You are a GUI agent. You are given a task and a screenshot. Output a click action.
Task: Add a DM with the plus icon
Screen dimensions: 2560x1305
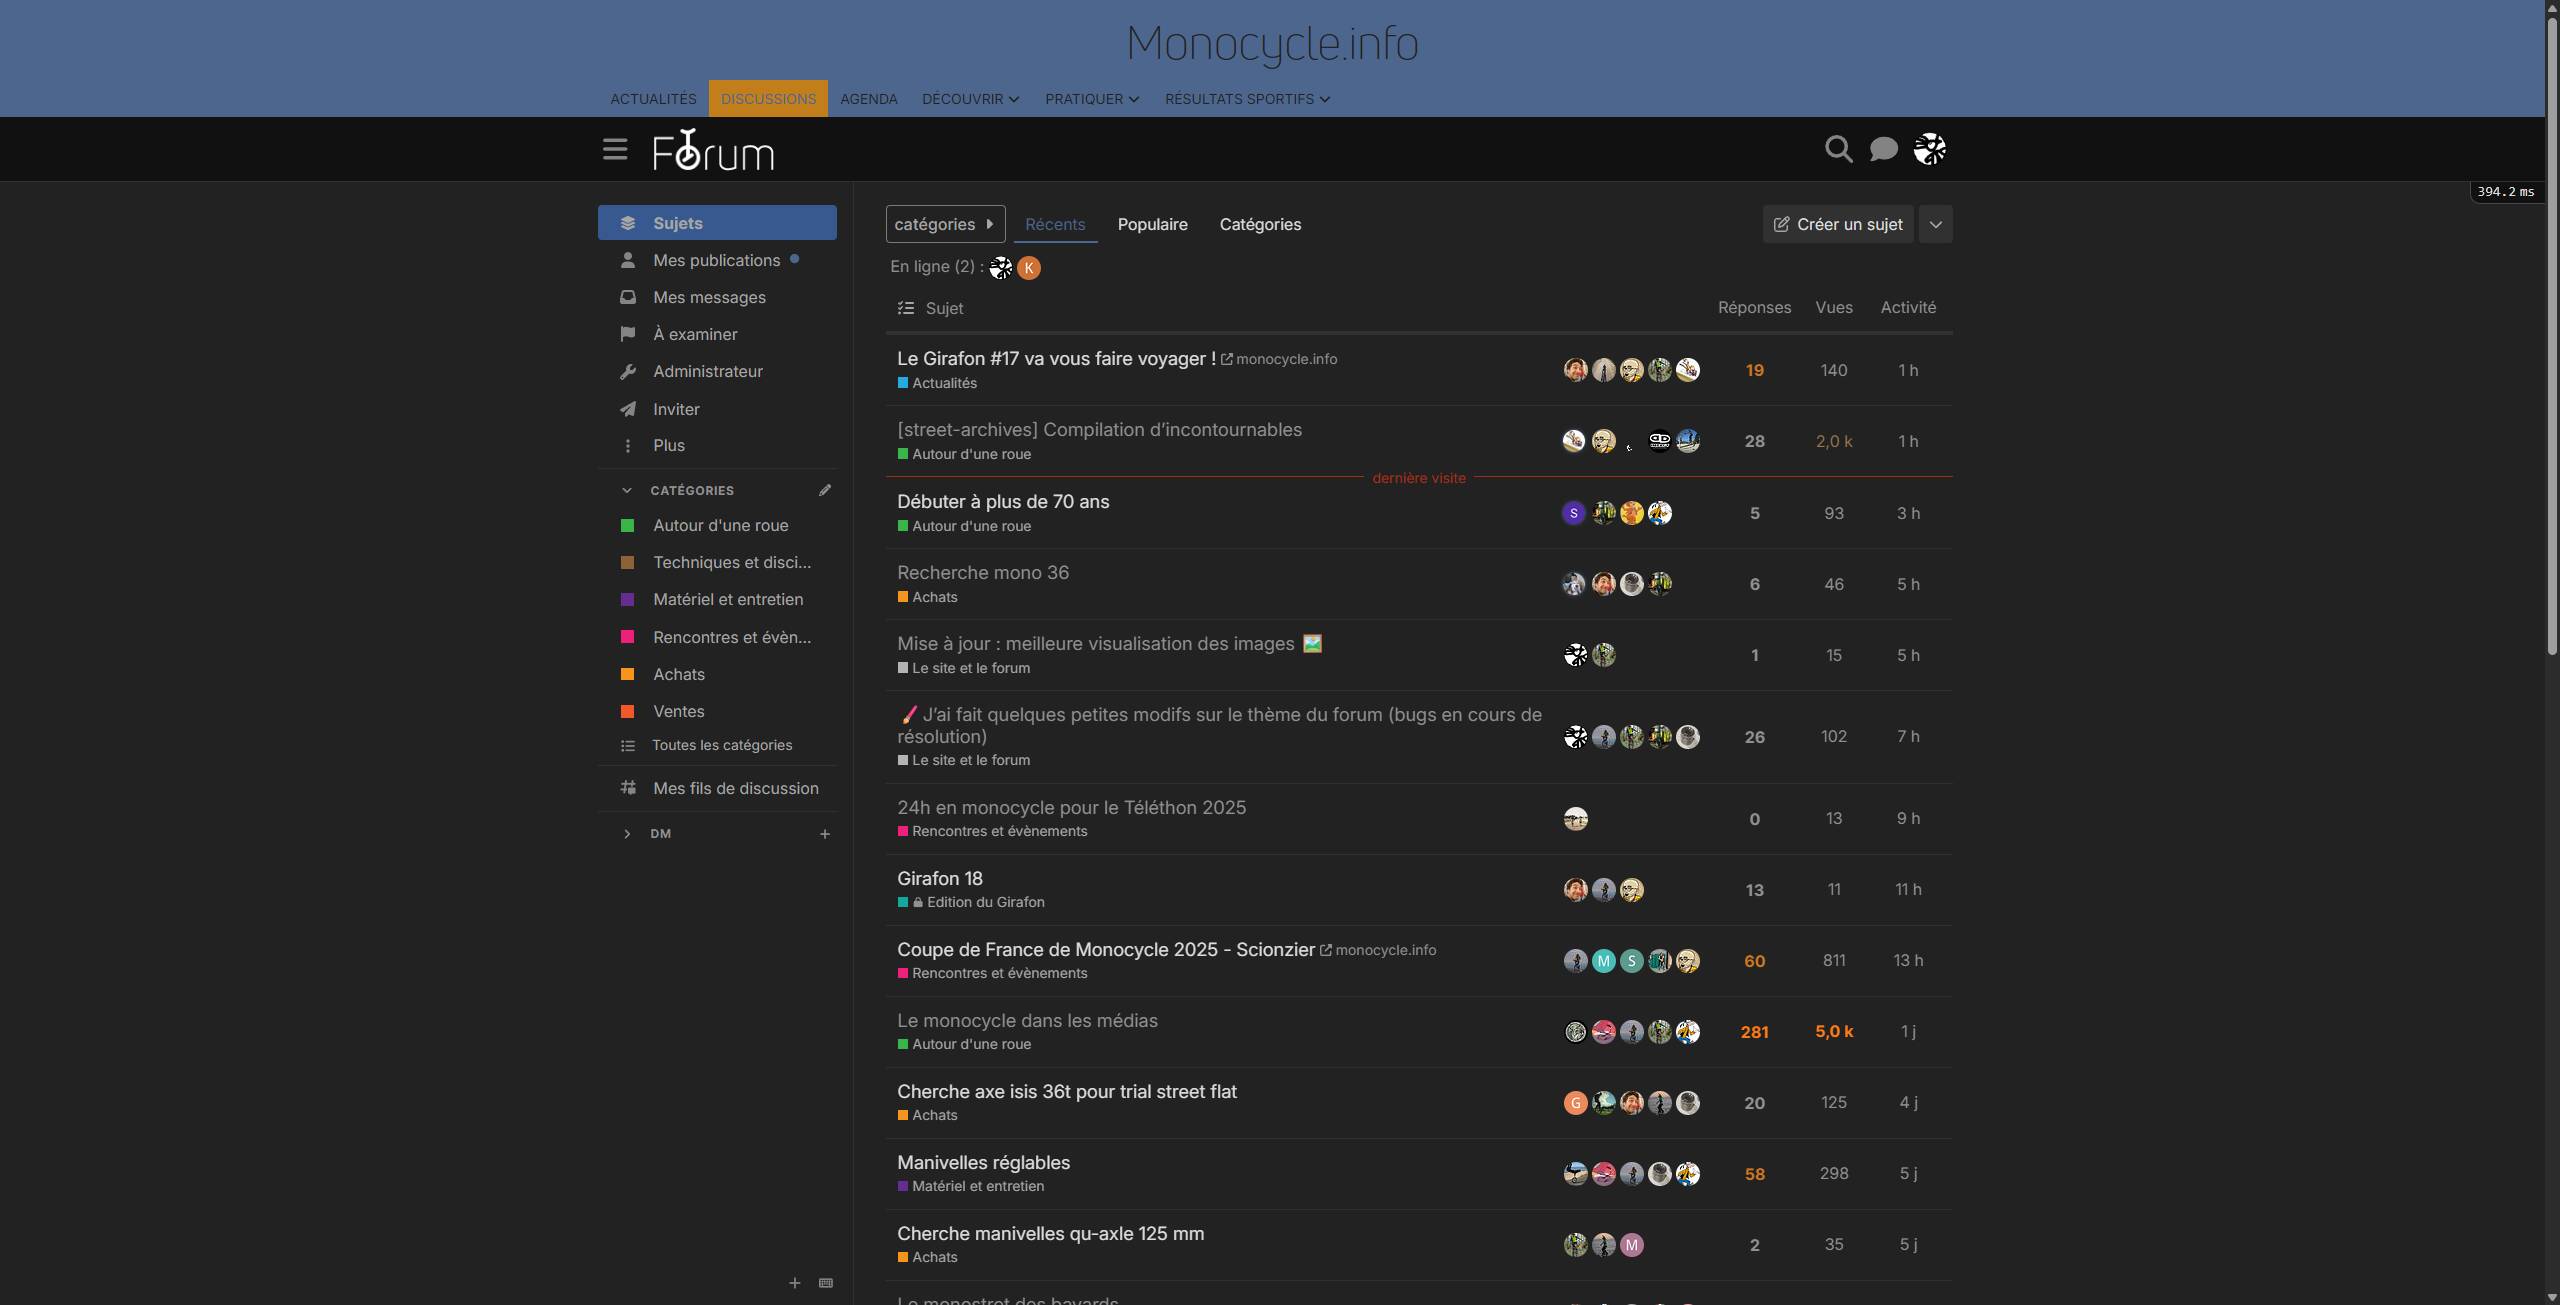(825, 834)
